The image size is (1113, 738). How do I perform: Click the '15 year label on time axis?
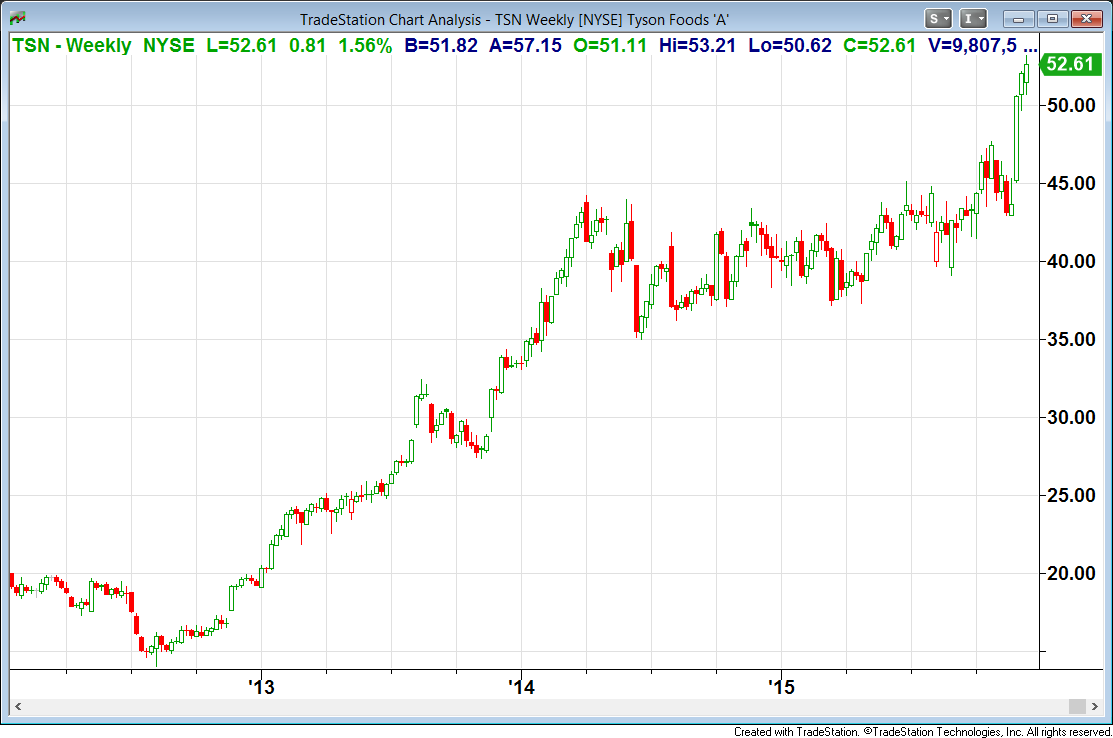click(x=781, y=687)
